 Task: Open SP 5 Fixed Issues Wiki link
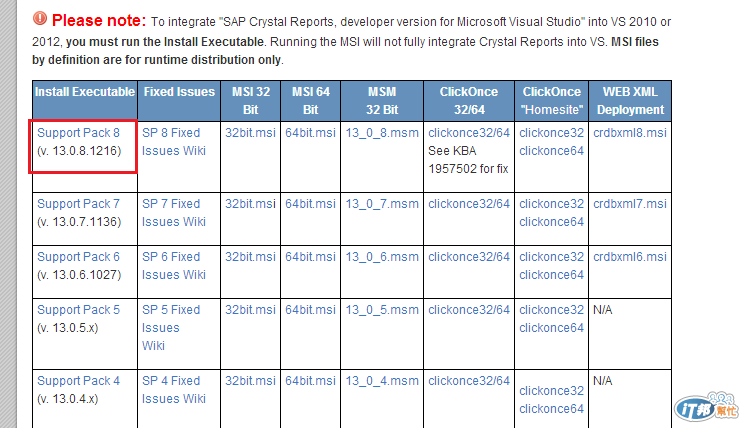pyautogui.click(x=171, y=328)
